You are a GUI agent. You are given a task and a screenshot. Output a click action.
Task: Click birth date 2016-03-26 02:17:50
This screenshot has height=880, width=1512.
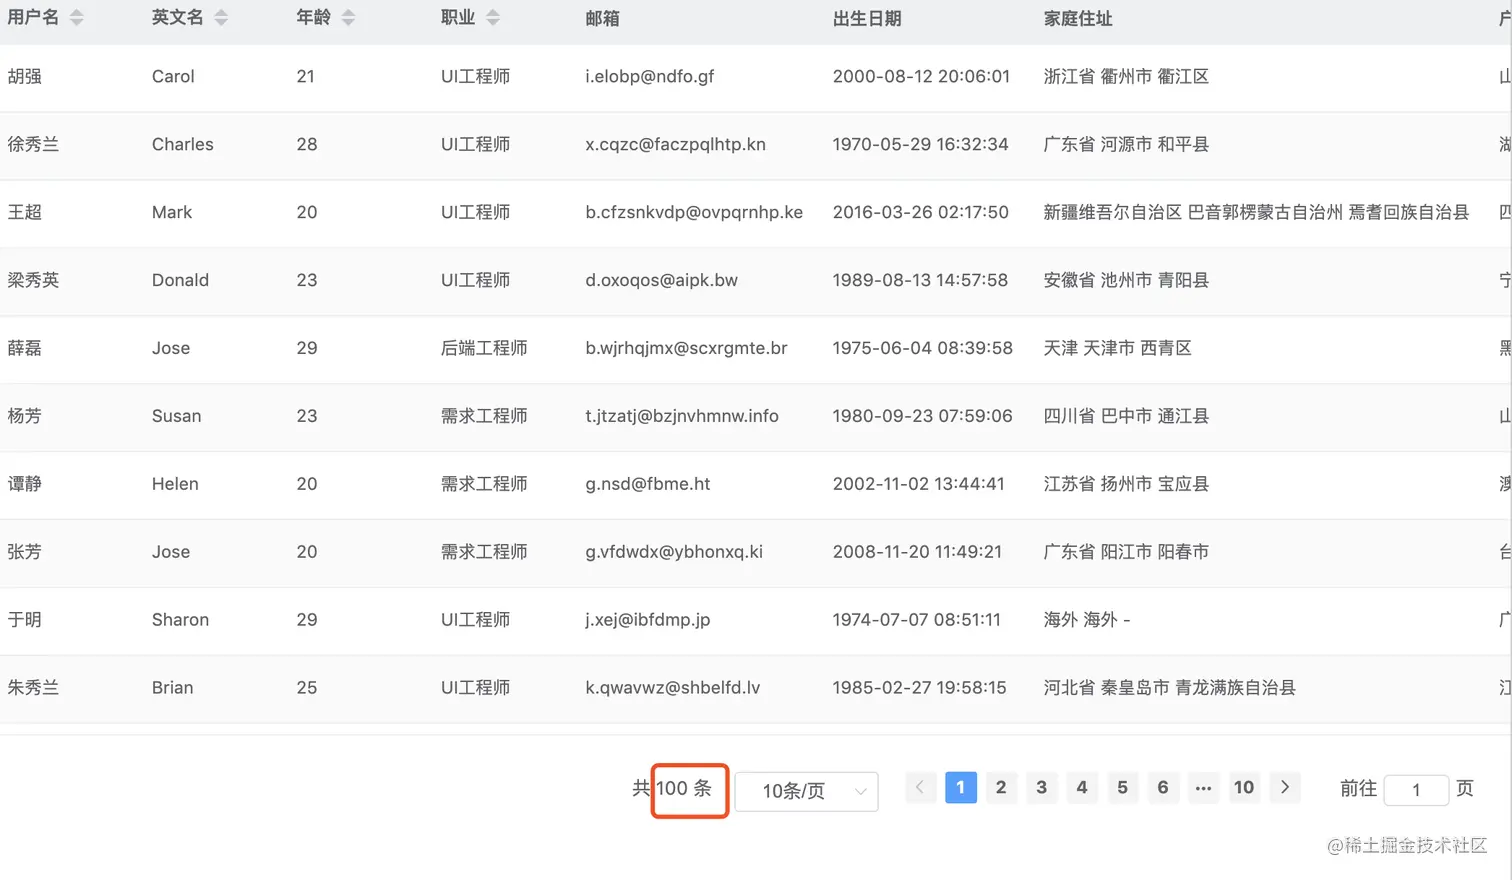pos(920,212)
